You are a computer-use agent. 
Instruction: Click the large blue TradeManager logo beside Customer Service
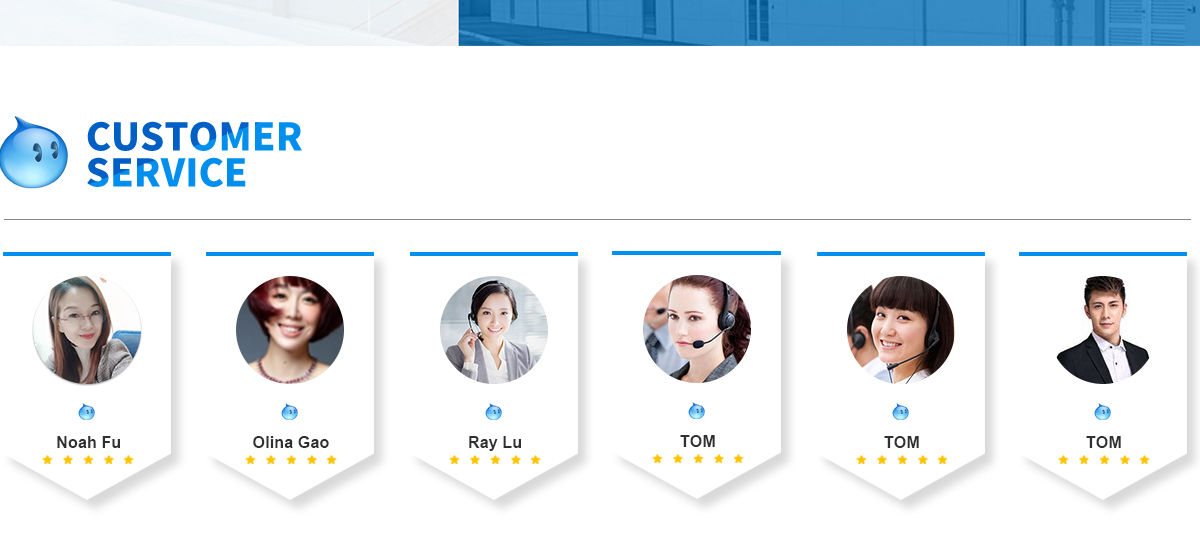33,152
